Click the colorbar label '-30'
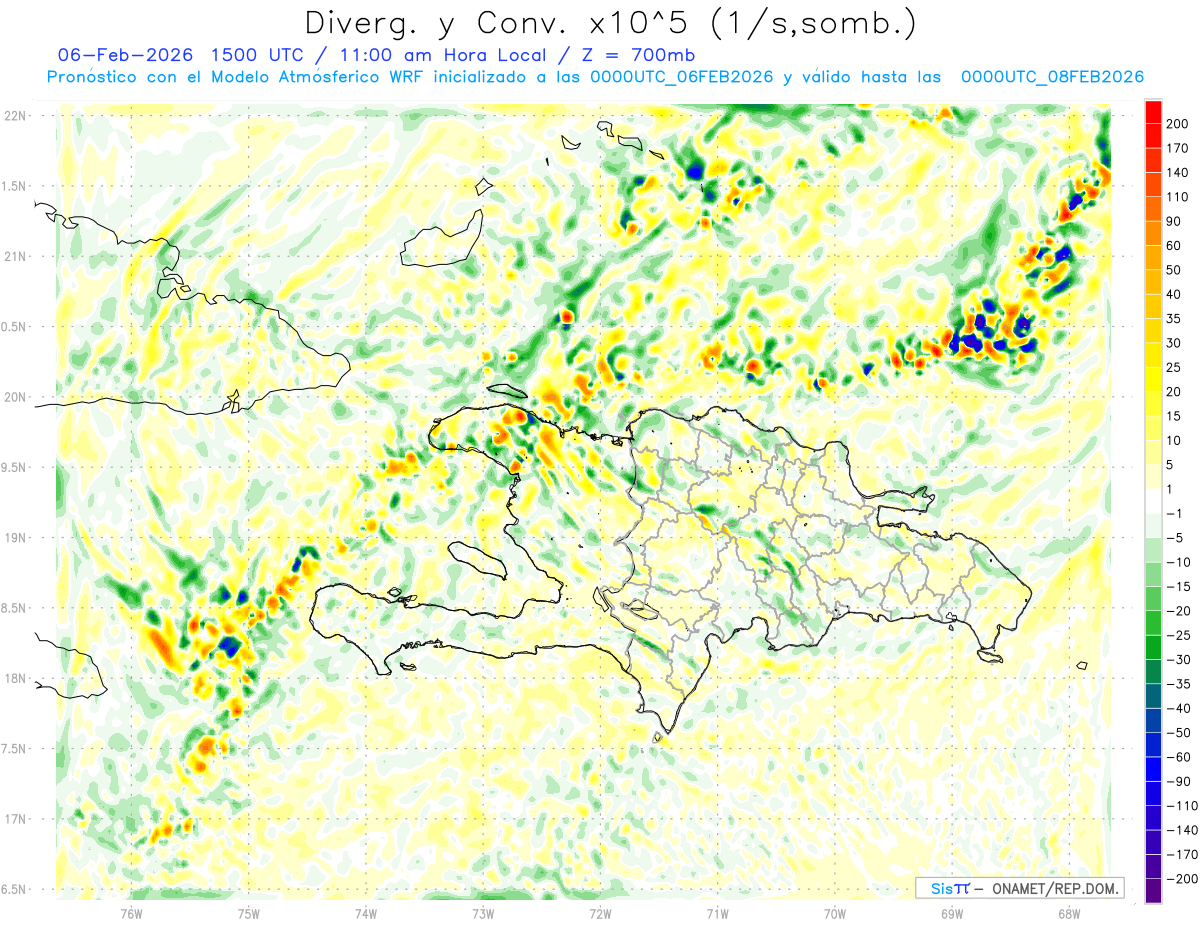 [1178, 659]
